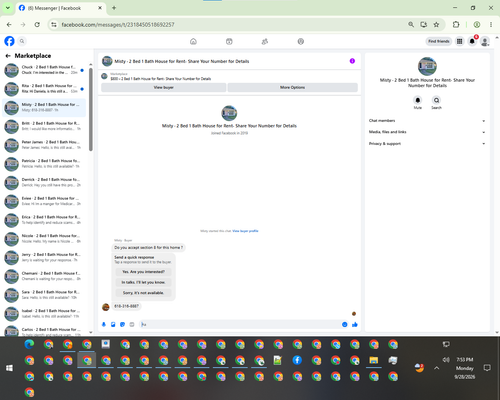Viewport: 500px width, 400px height.
Task: Open Rita's conversation in the list
Action: point(44,89)
